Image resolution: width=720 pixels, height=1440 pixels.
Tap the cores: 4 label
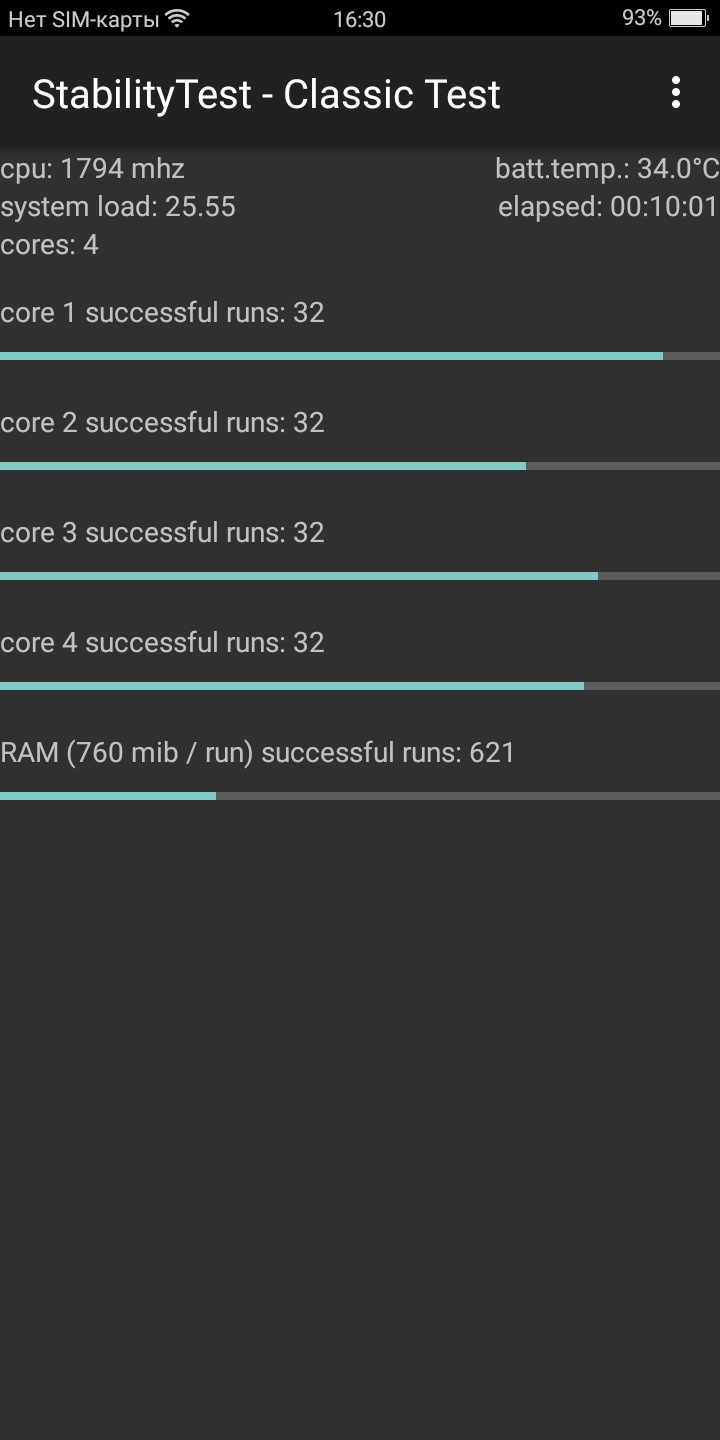(x=50, y=245)
